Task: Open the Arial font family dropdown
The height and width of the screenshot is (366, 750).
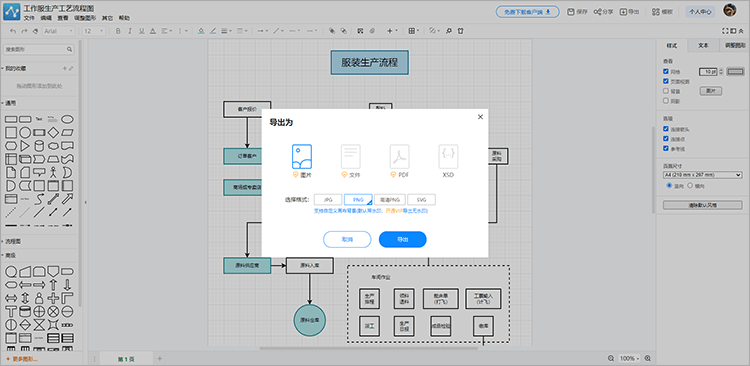Action: click(x=59, y=31)
